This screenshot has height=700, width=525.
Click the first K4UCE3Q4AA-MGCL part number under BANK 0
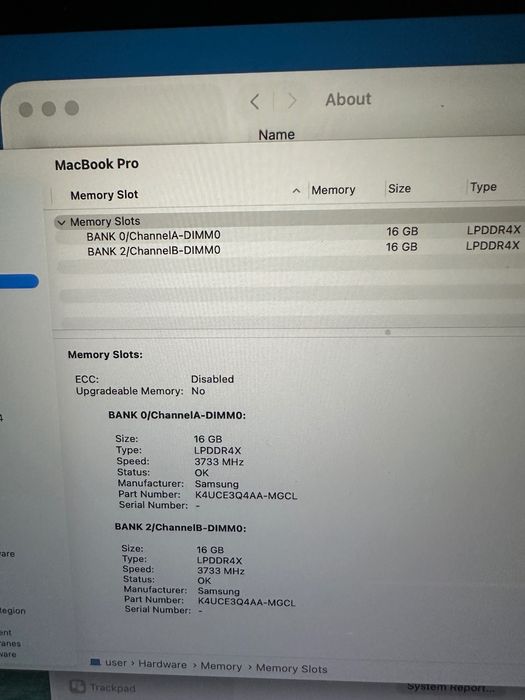[246, 496]
